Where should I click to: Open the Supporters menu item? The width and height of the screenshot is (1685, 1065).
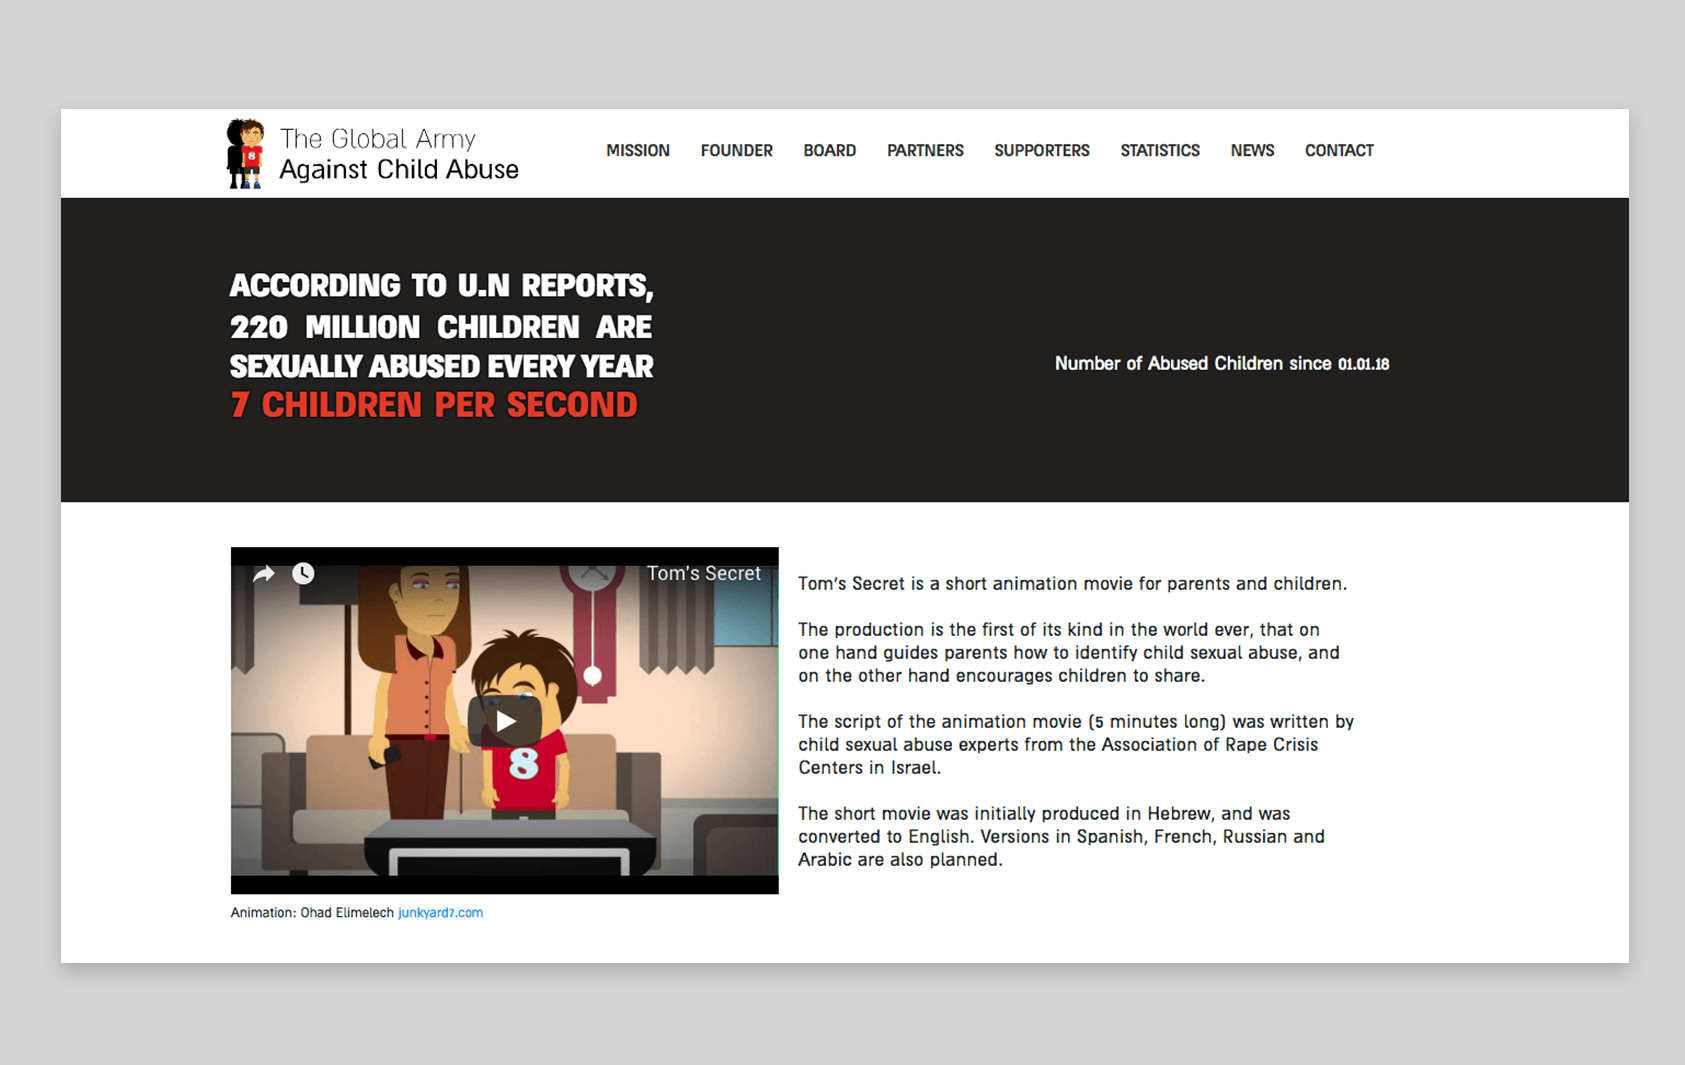[1042, 151]
